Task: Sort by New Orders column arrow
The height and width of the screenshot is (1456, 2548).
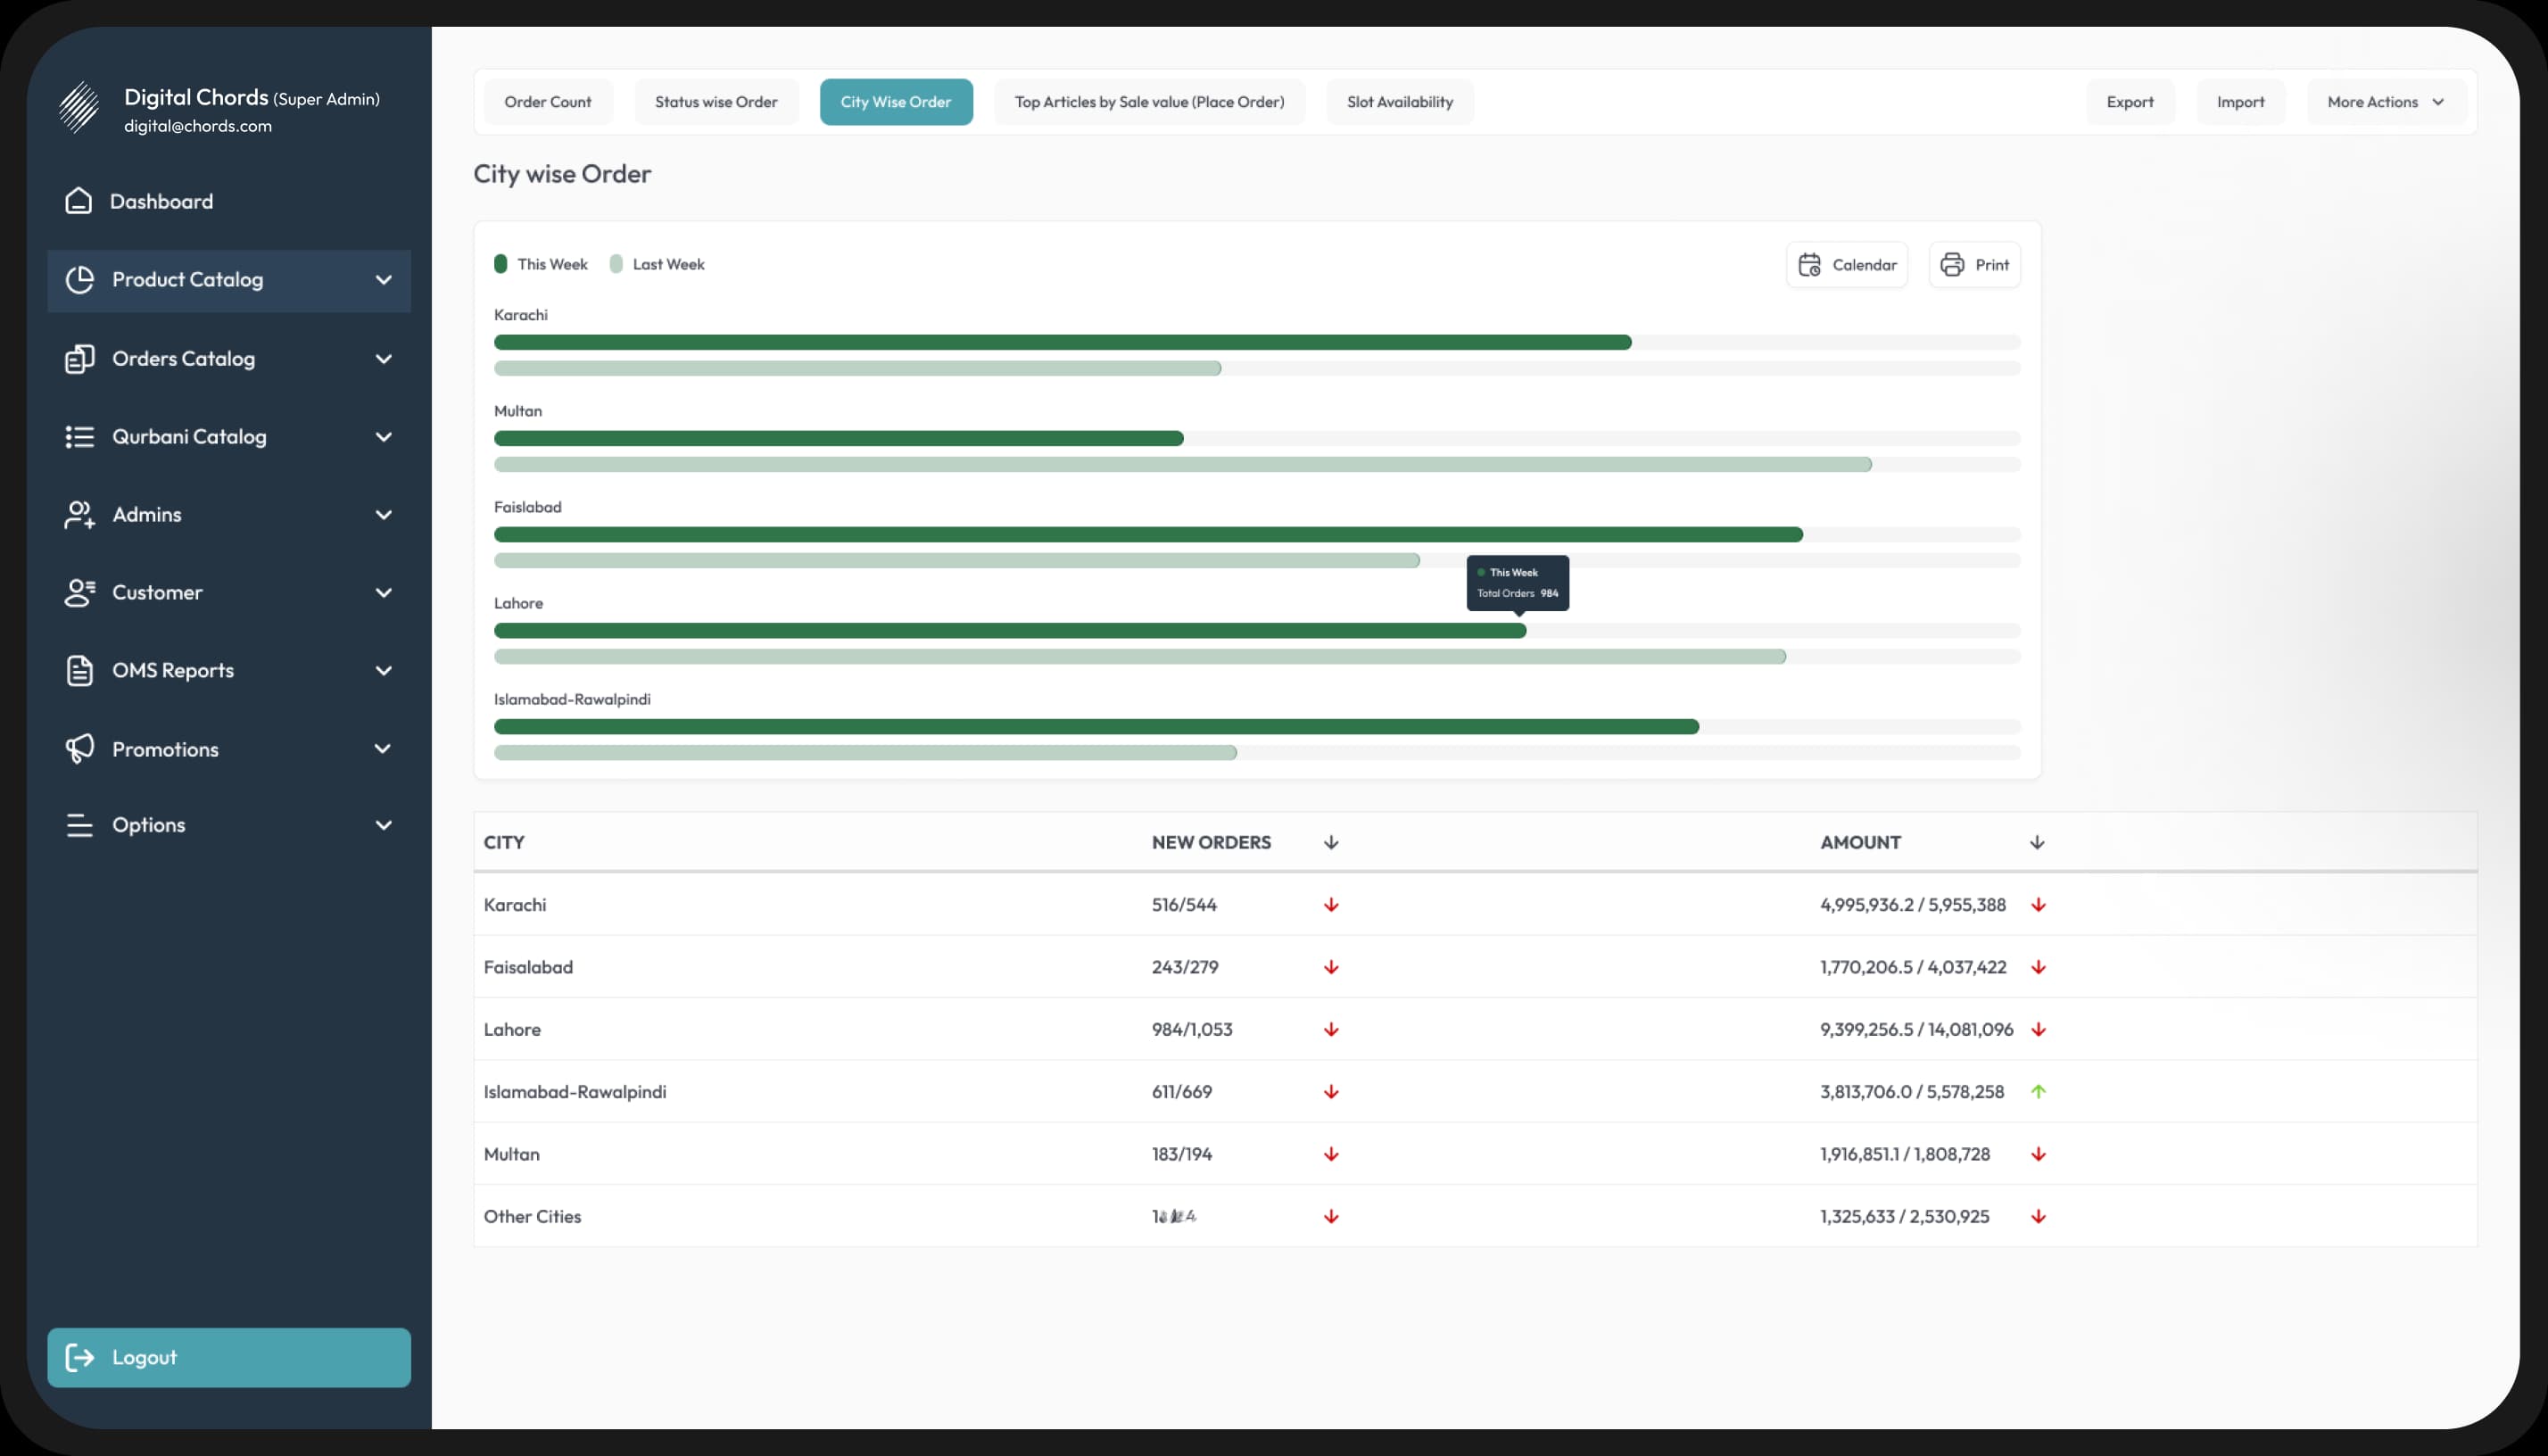Action: point(1331,843)
